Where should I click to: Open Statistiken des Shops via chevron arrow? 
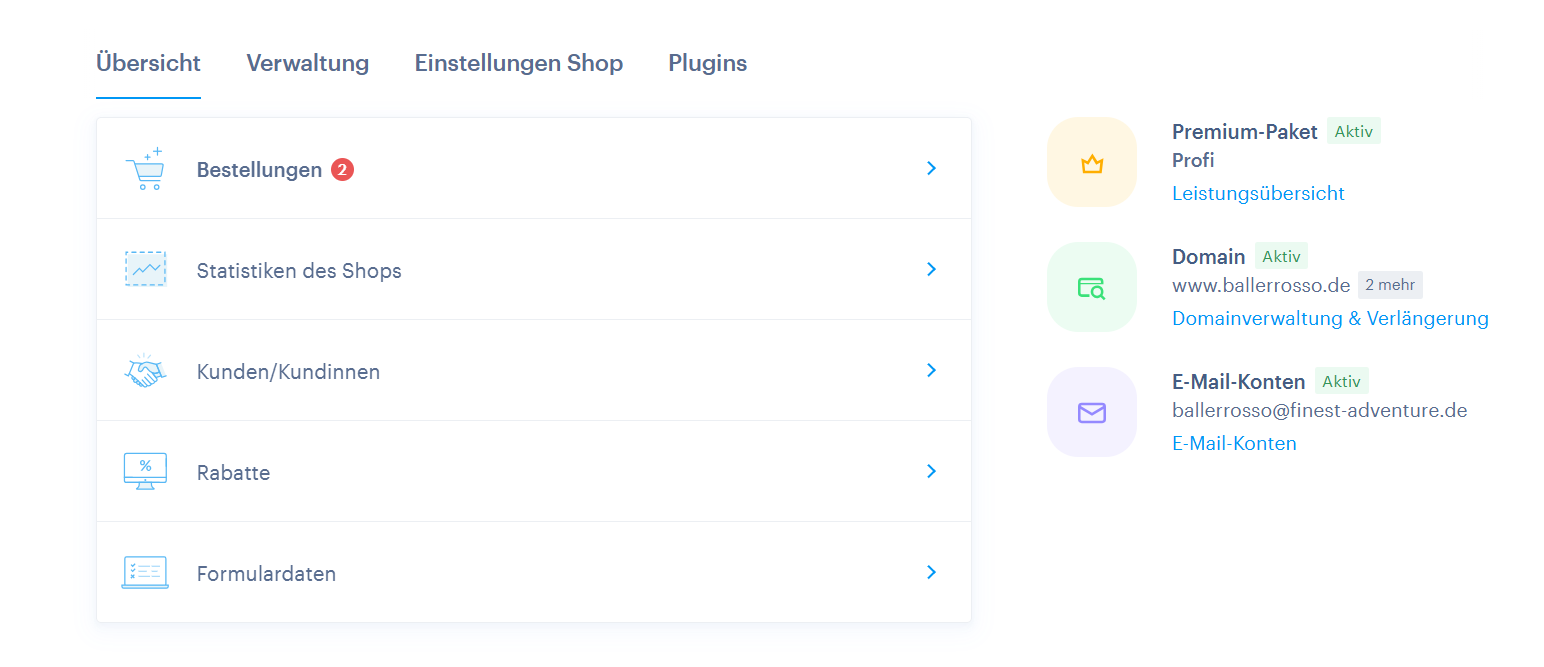931,269
